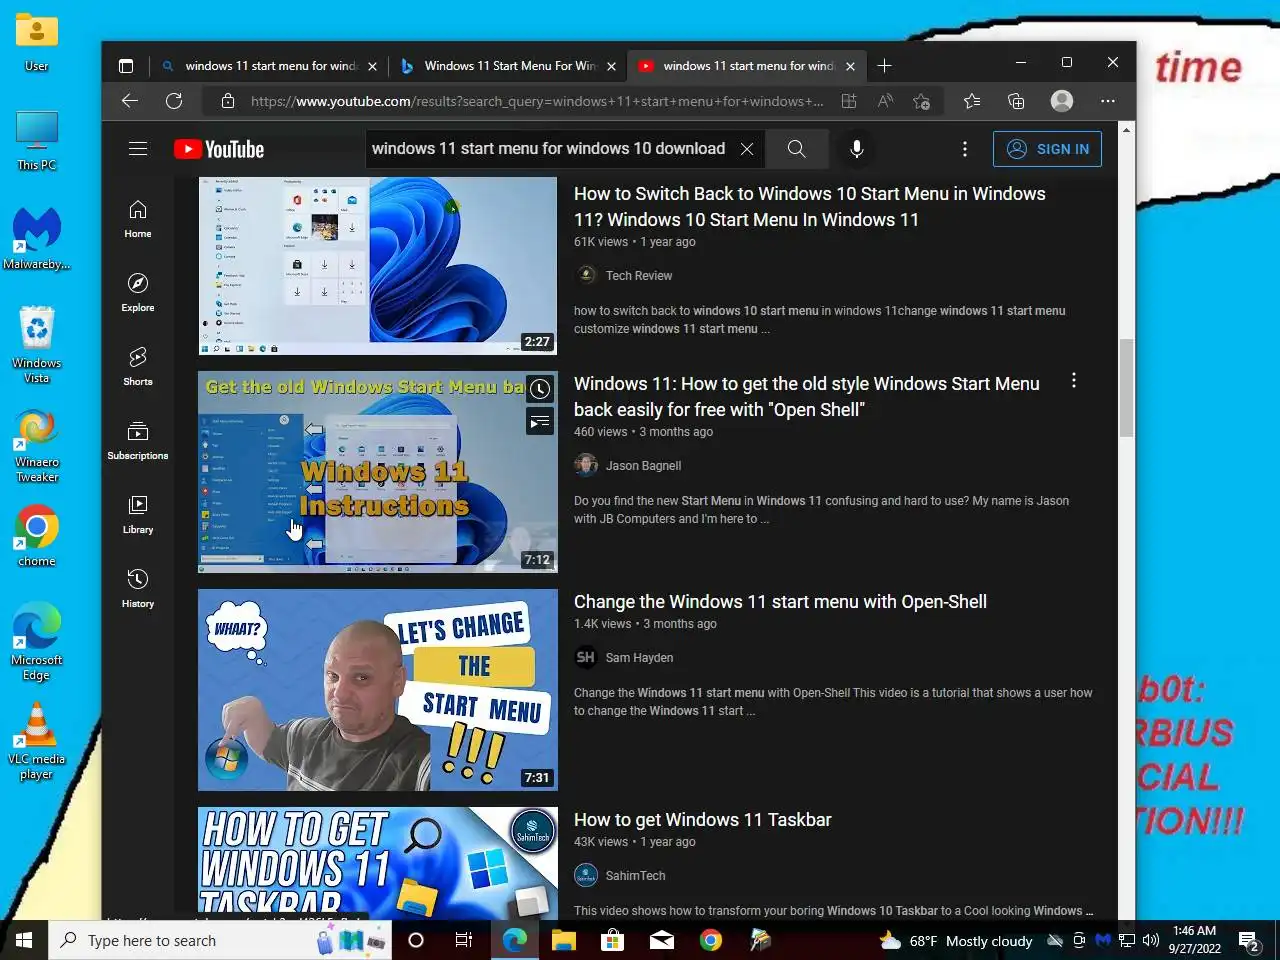Click the YouTube logo
The height and width of the screenshot is (960, 1280).
tap(219, 149)
